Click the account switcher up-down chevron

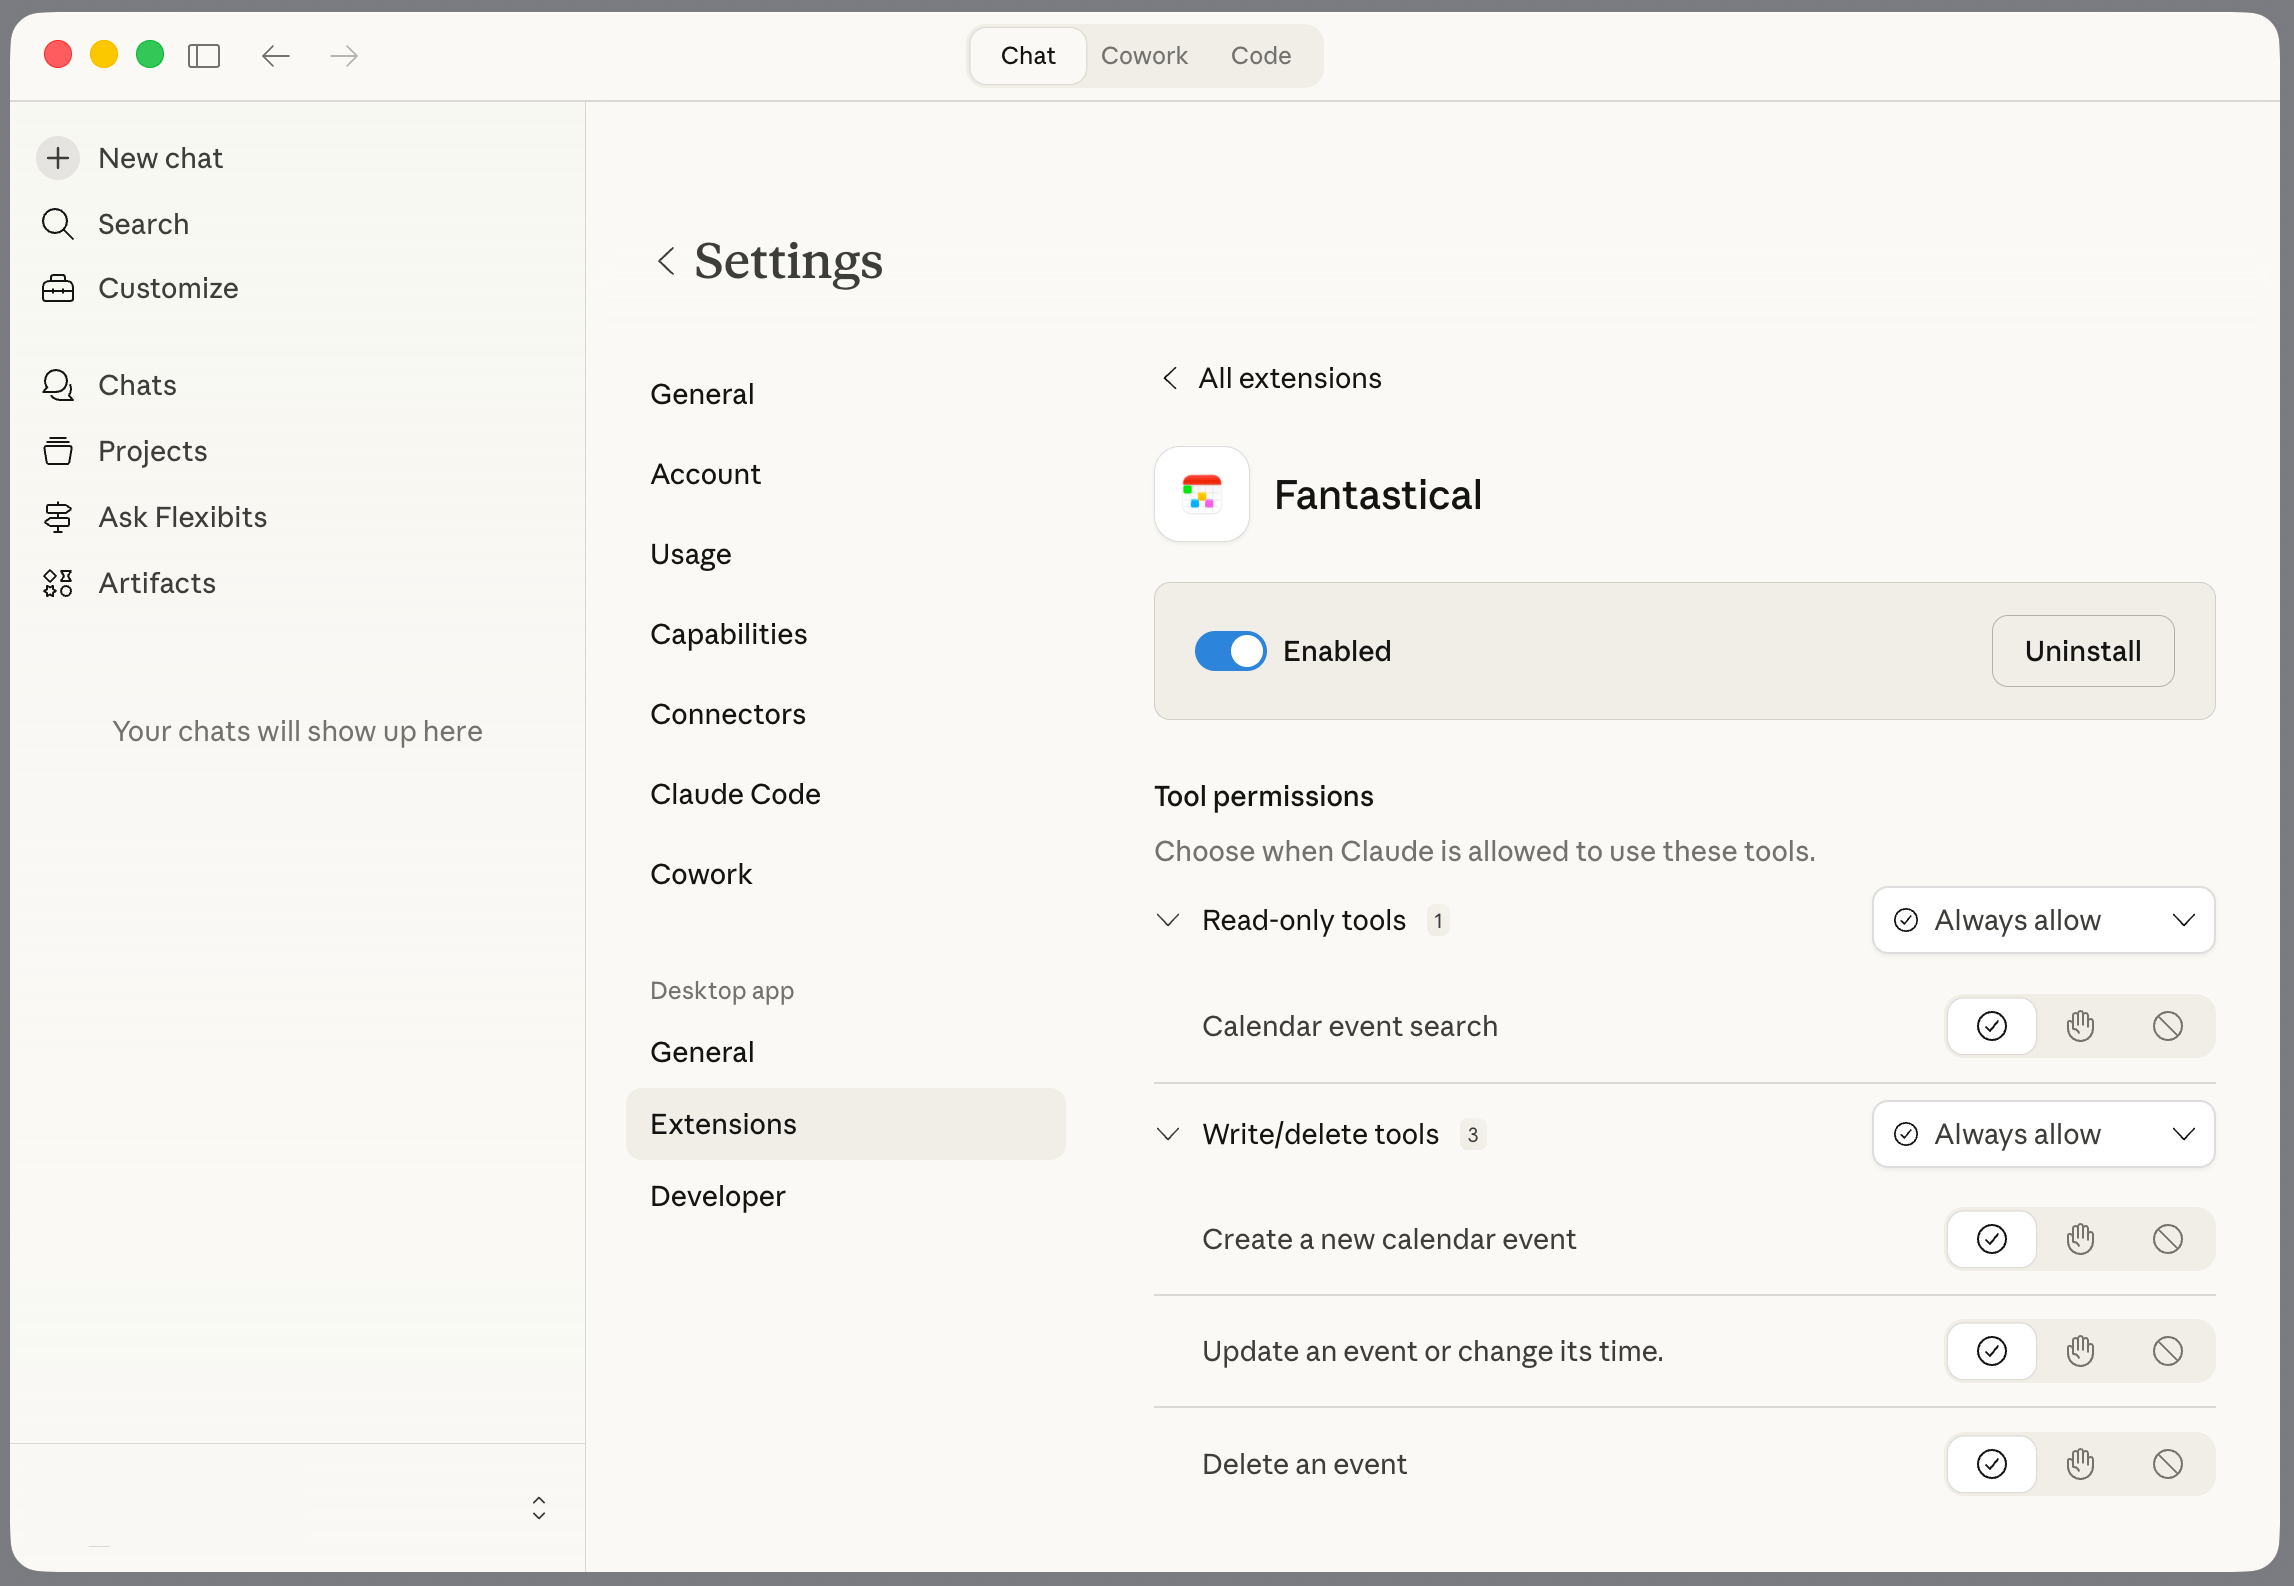[539, 1508]
